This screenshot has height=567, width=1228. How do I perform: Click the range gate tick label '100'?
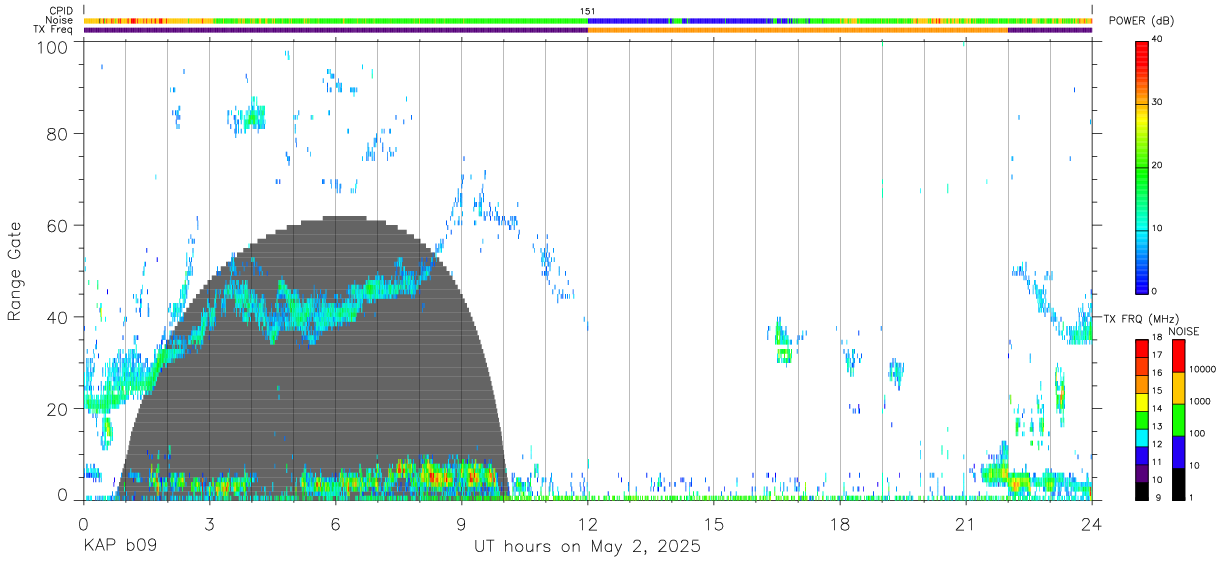click(x=52, y=46)
